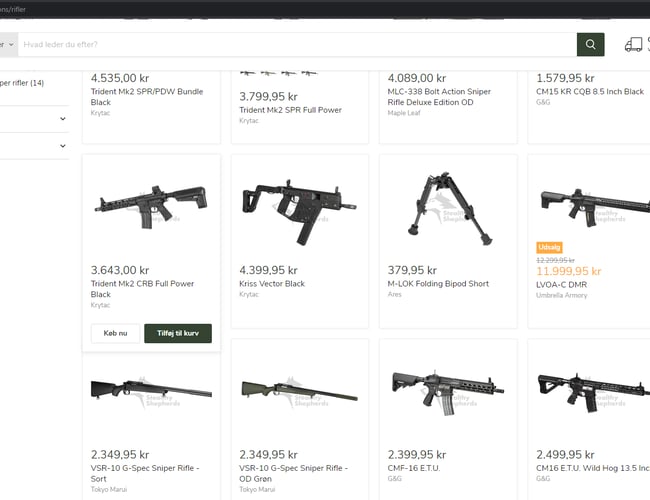
Task: Click the green search magnifier button
Action: coord(590,44)
